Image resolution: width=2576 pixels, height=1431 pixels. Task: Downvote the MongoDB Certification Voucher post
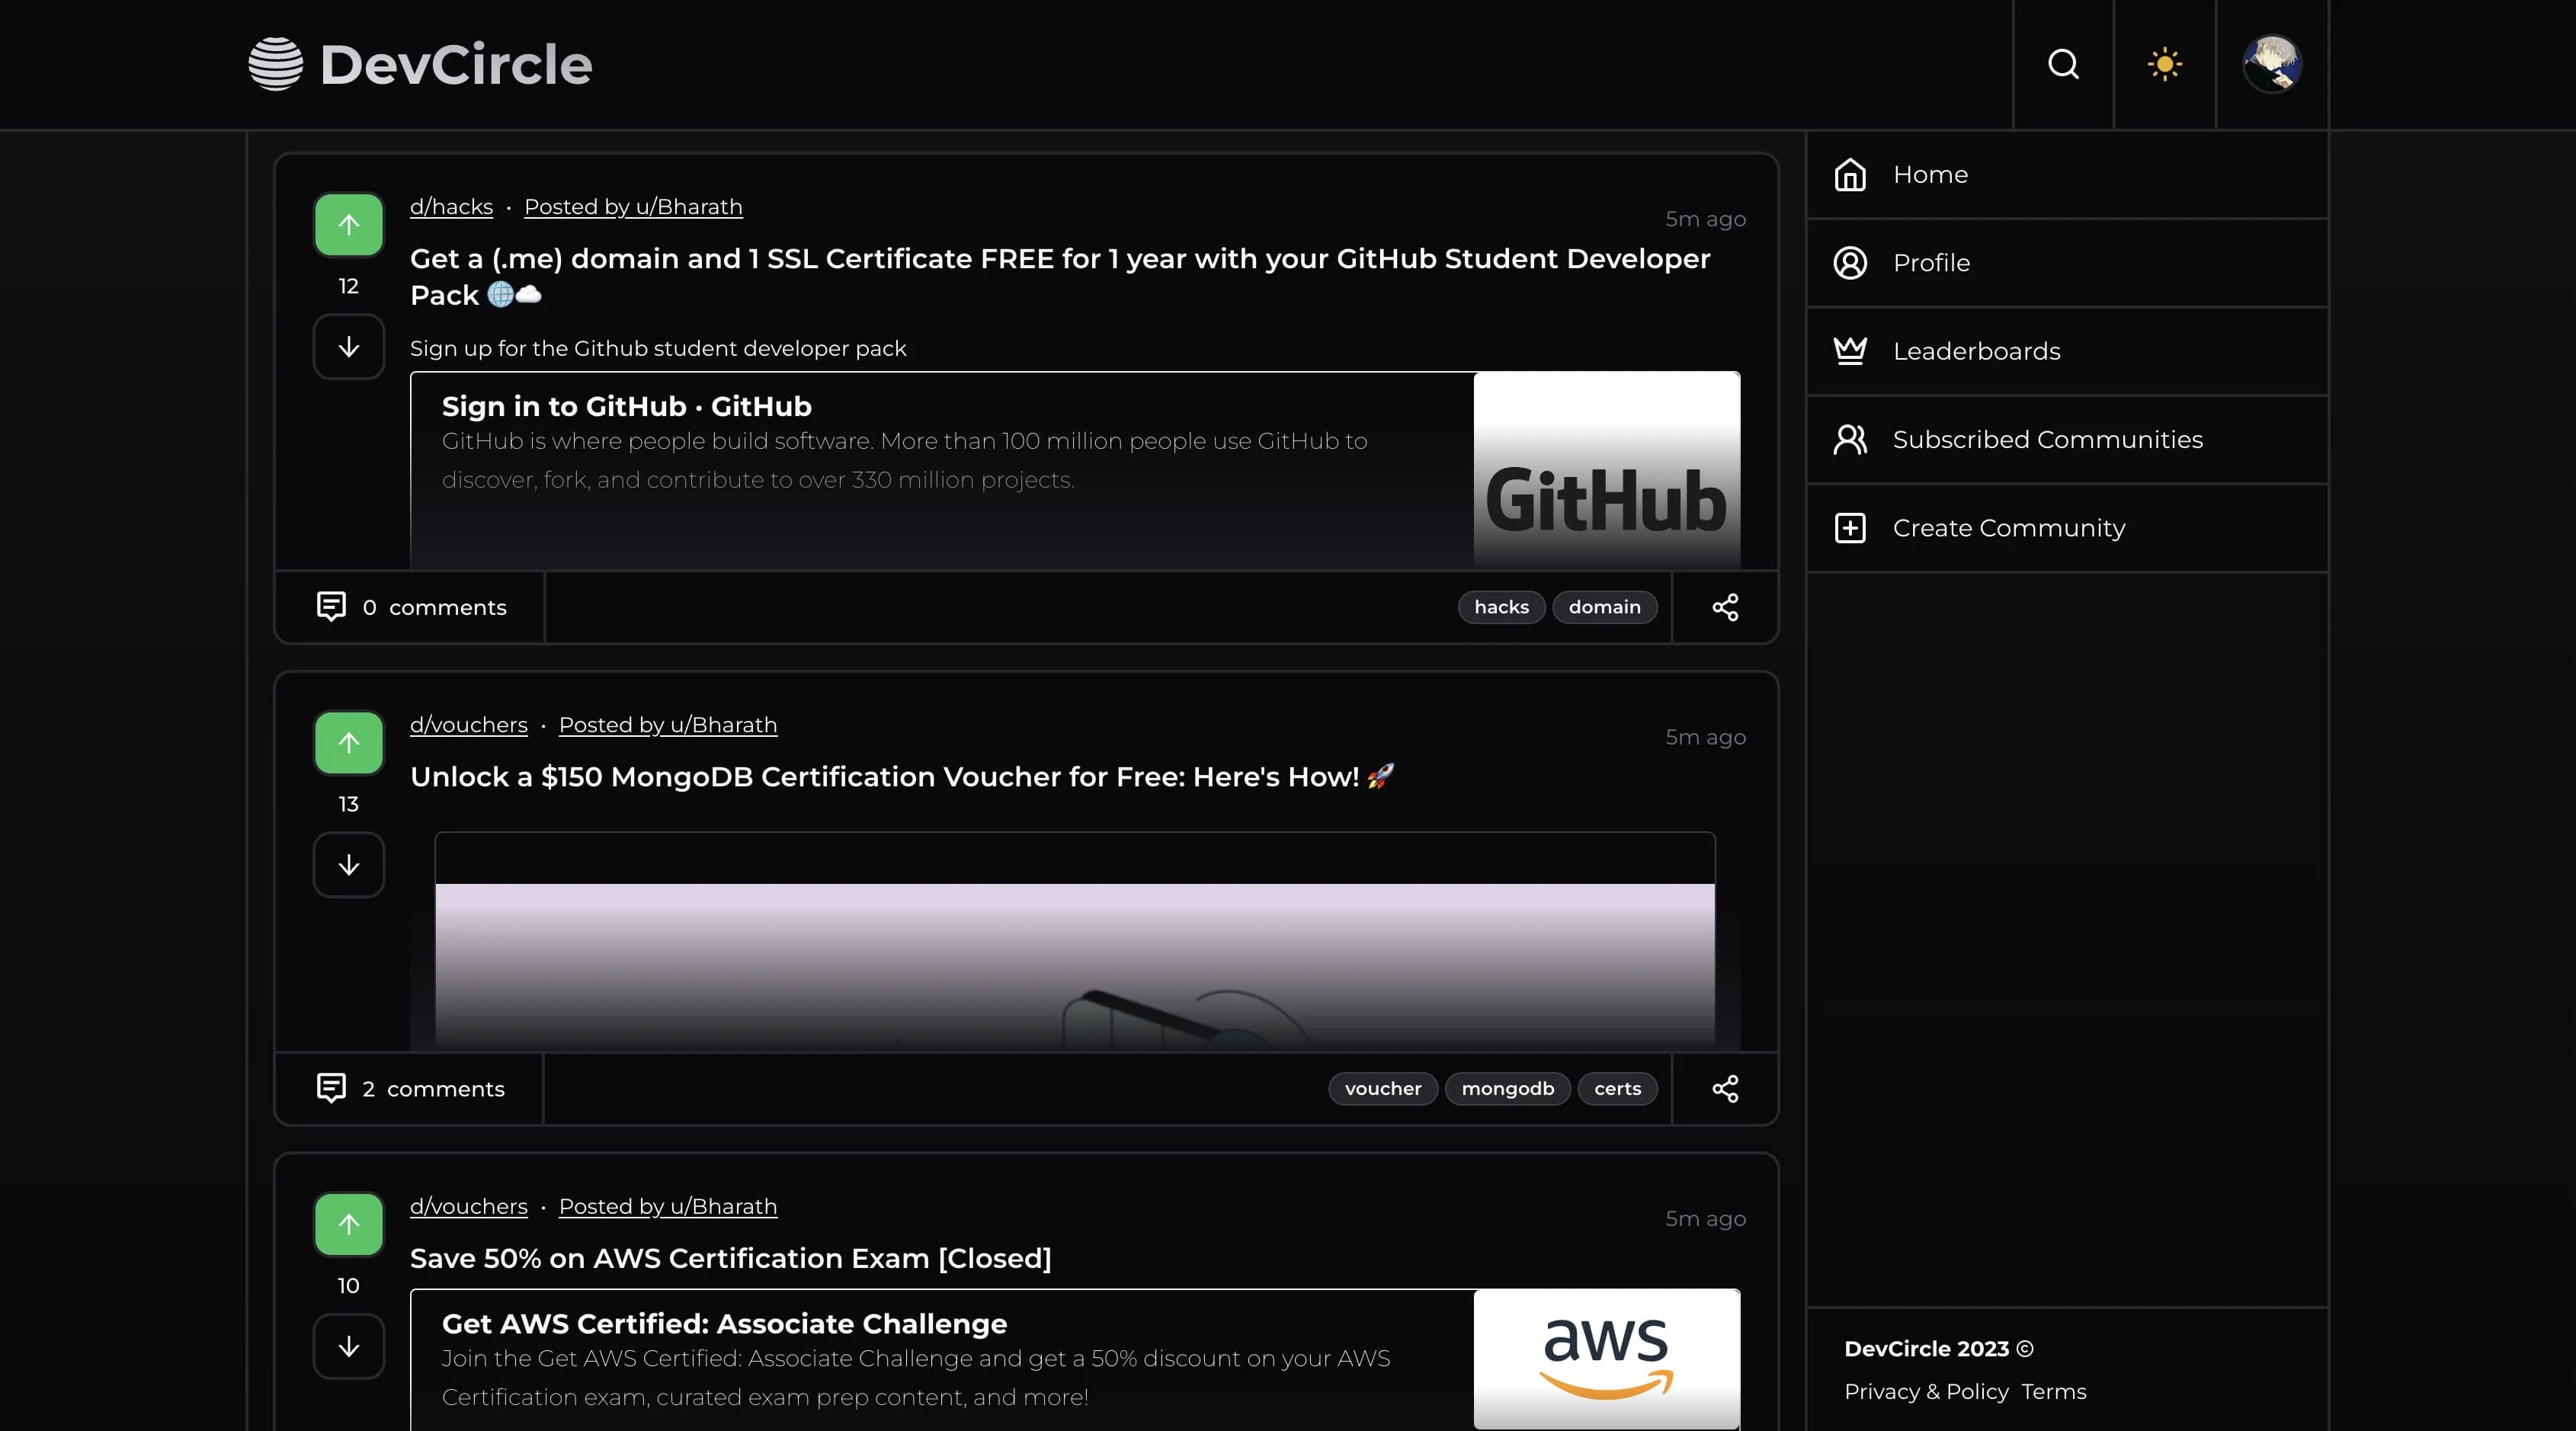click(x=349, y=865)
